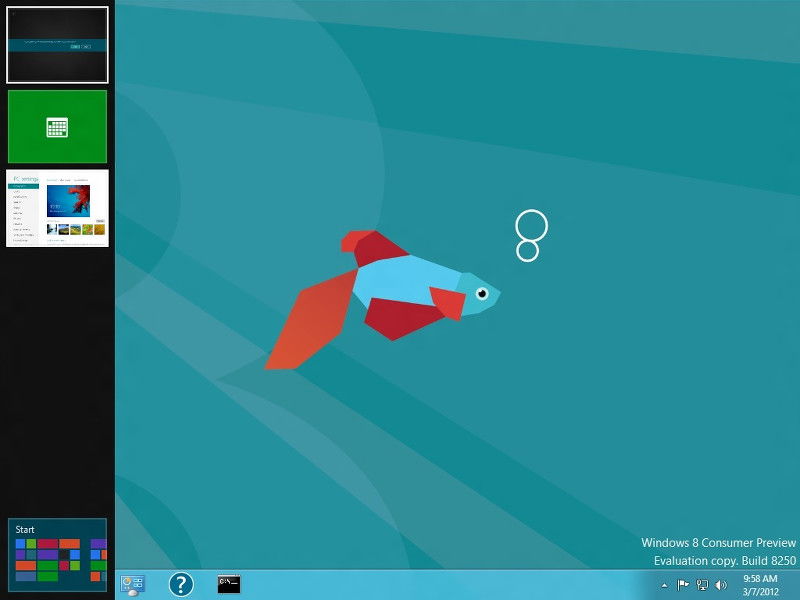Image resolution: width=800 pixels, height=600 pixels.
Task: Open the volume speaker tray icon
Action: pyautogui.click(x=721, y=585)
